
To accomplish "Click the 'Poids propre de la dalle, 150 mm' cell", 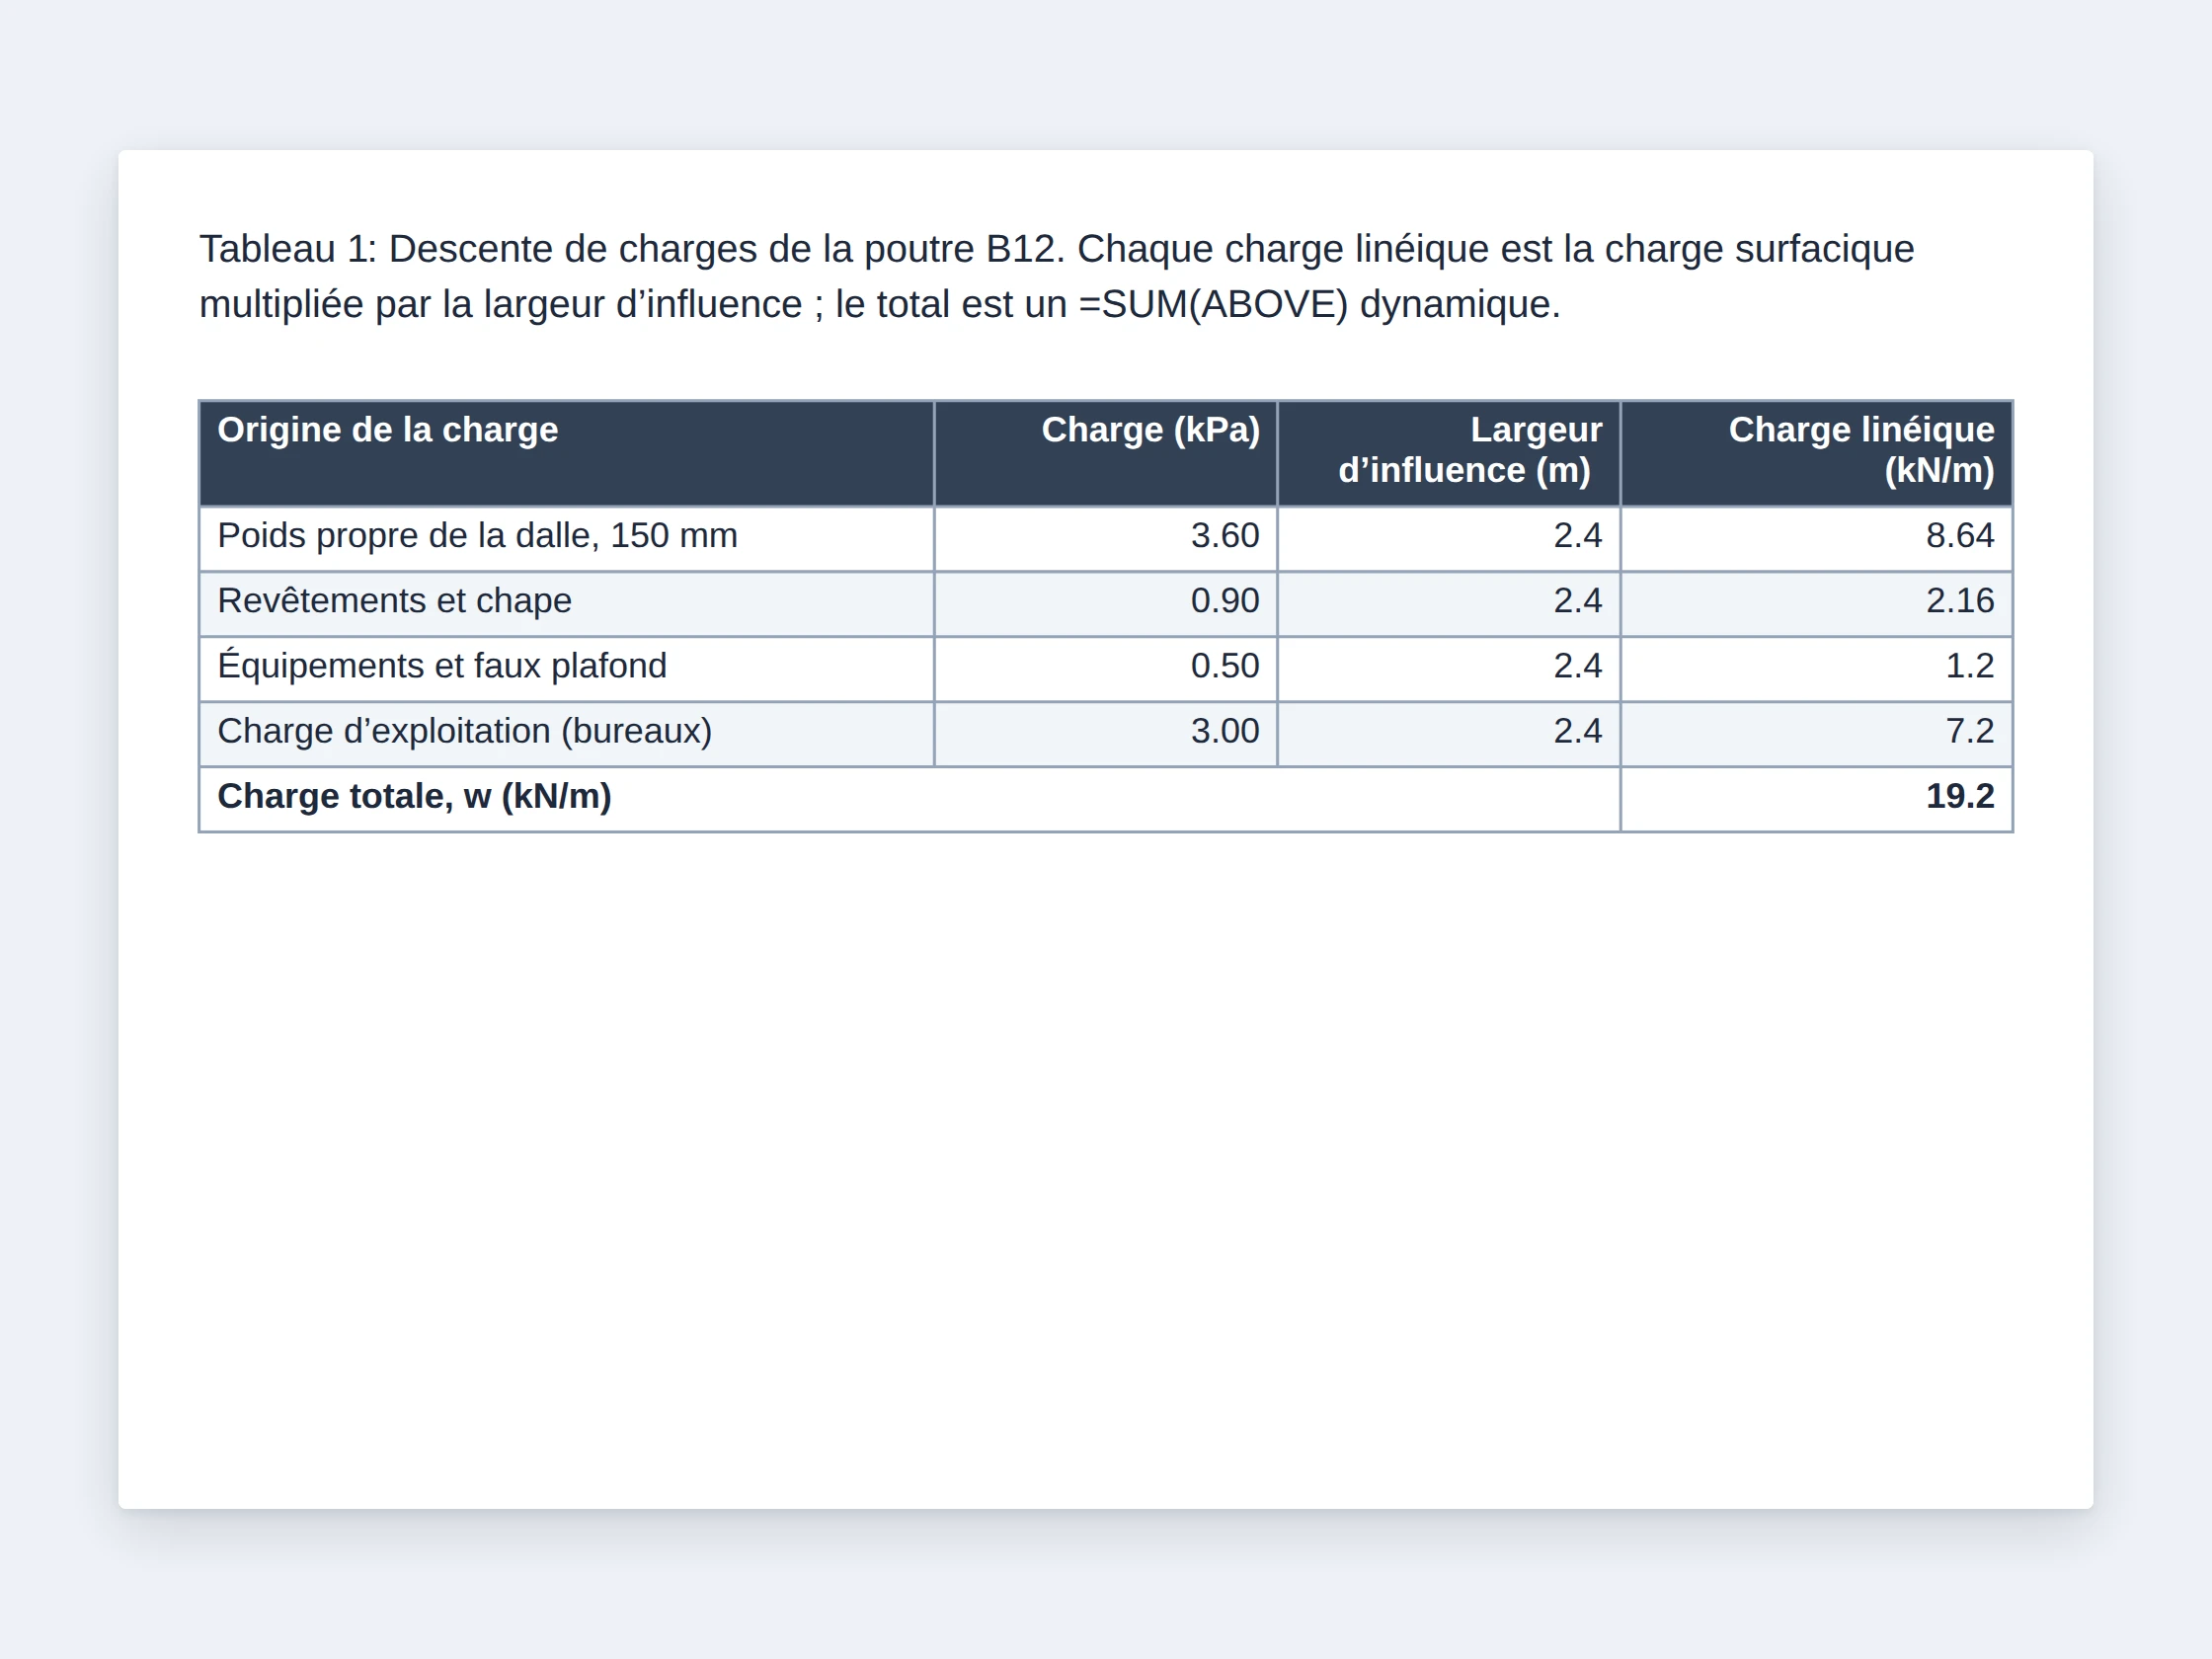I will [567, 538].
